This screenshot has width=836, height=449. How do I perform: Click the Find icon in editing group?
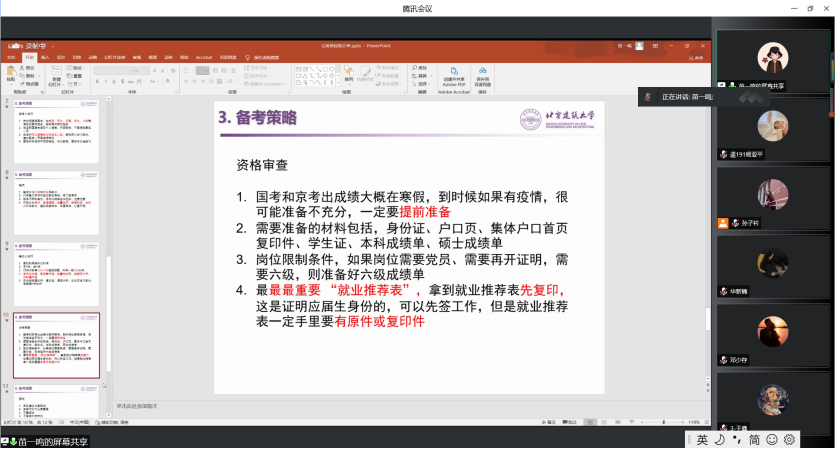coord(421,66)
